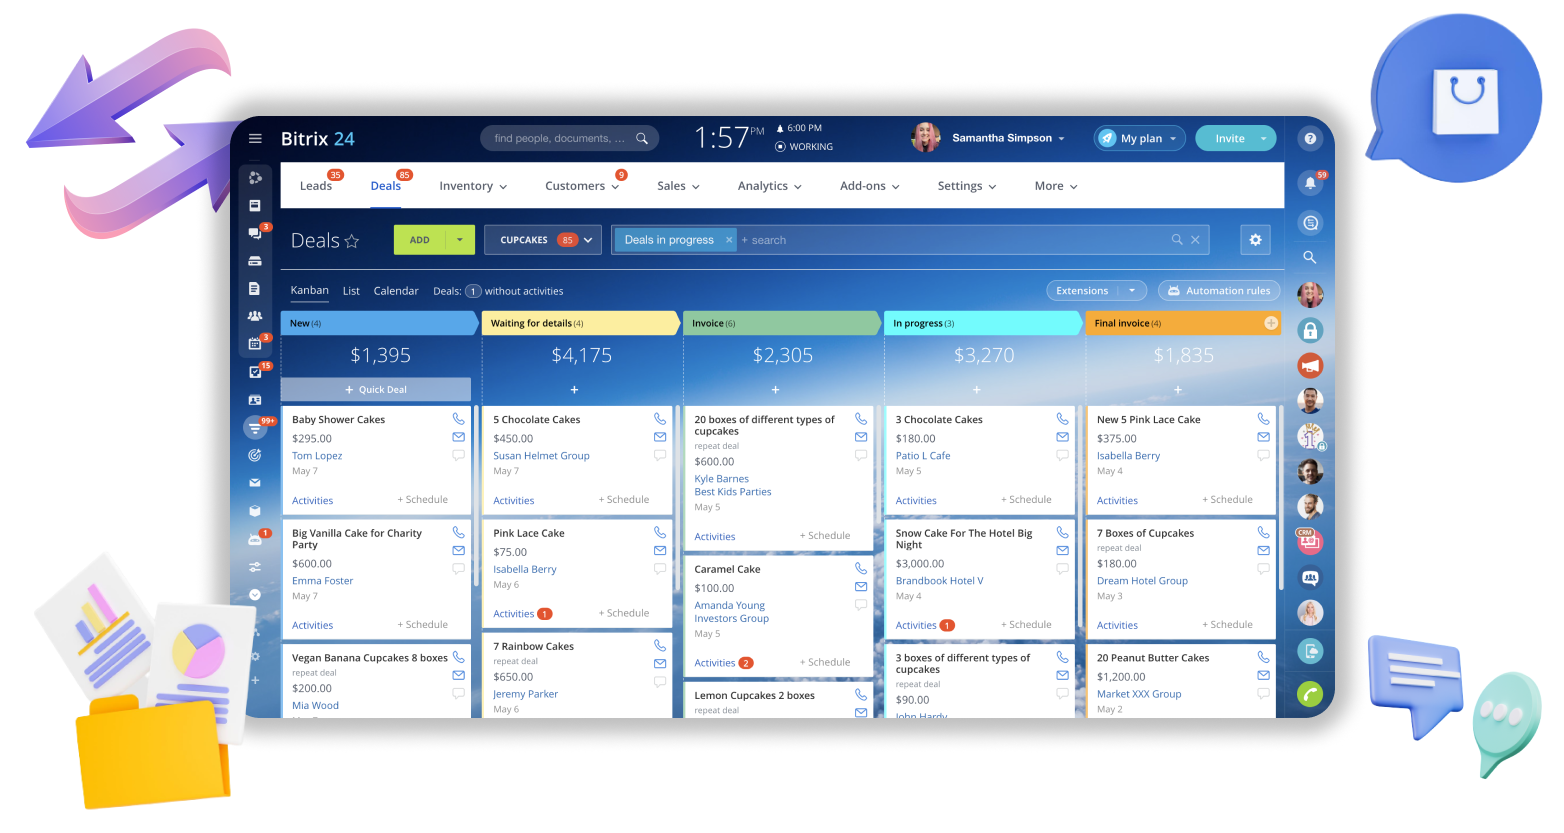1564x833 pixels.
Task: Expand the Settings menu
Action: tap(967, 186)
